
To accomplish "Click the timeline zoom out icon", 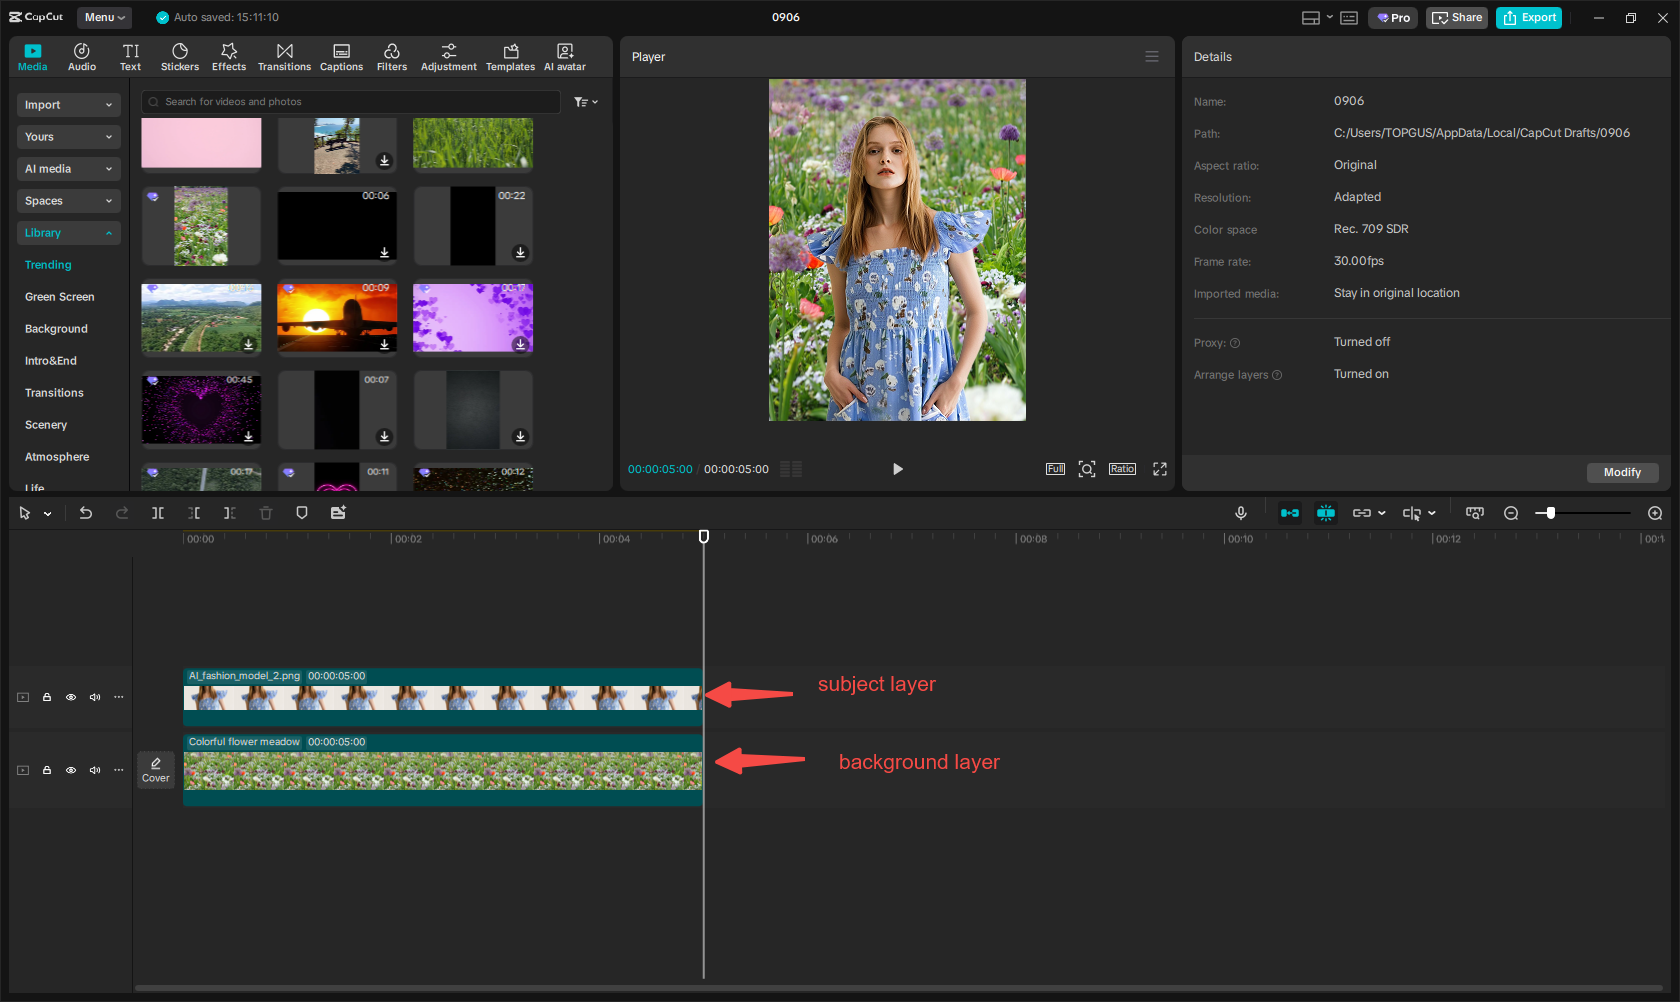I will tap(1511, 513).
